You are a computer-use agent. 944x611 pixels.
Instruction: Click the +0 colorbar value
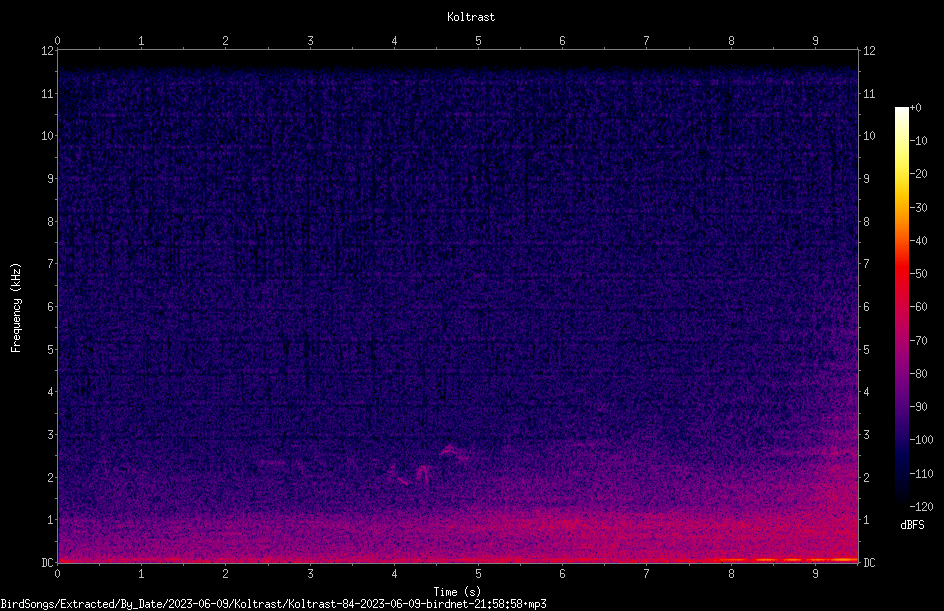(x=915, y=108)
